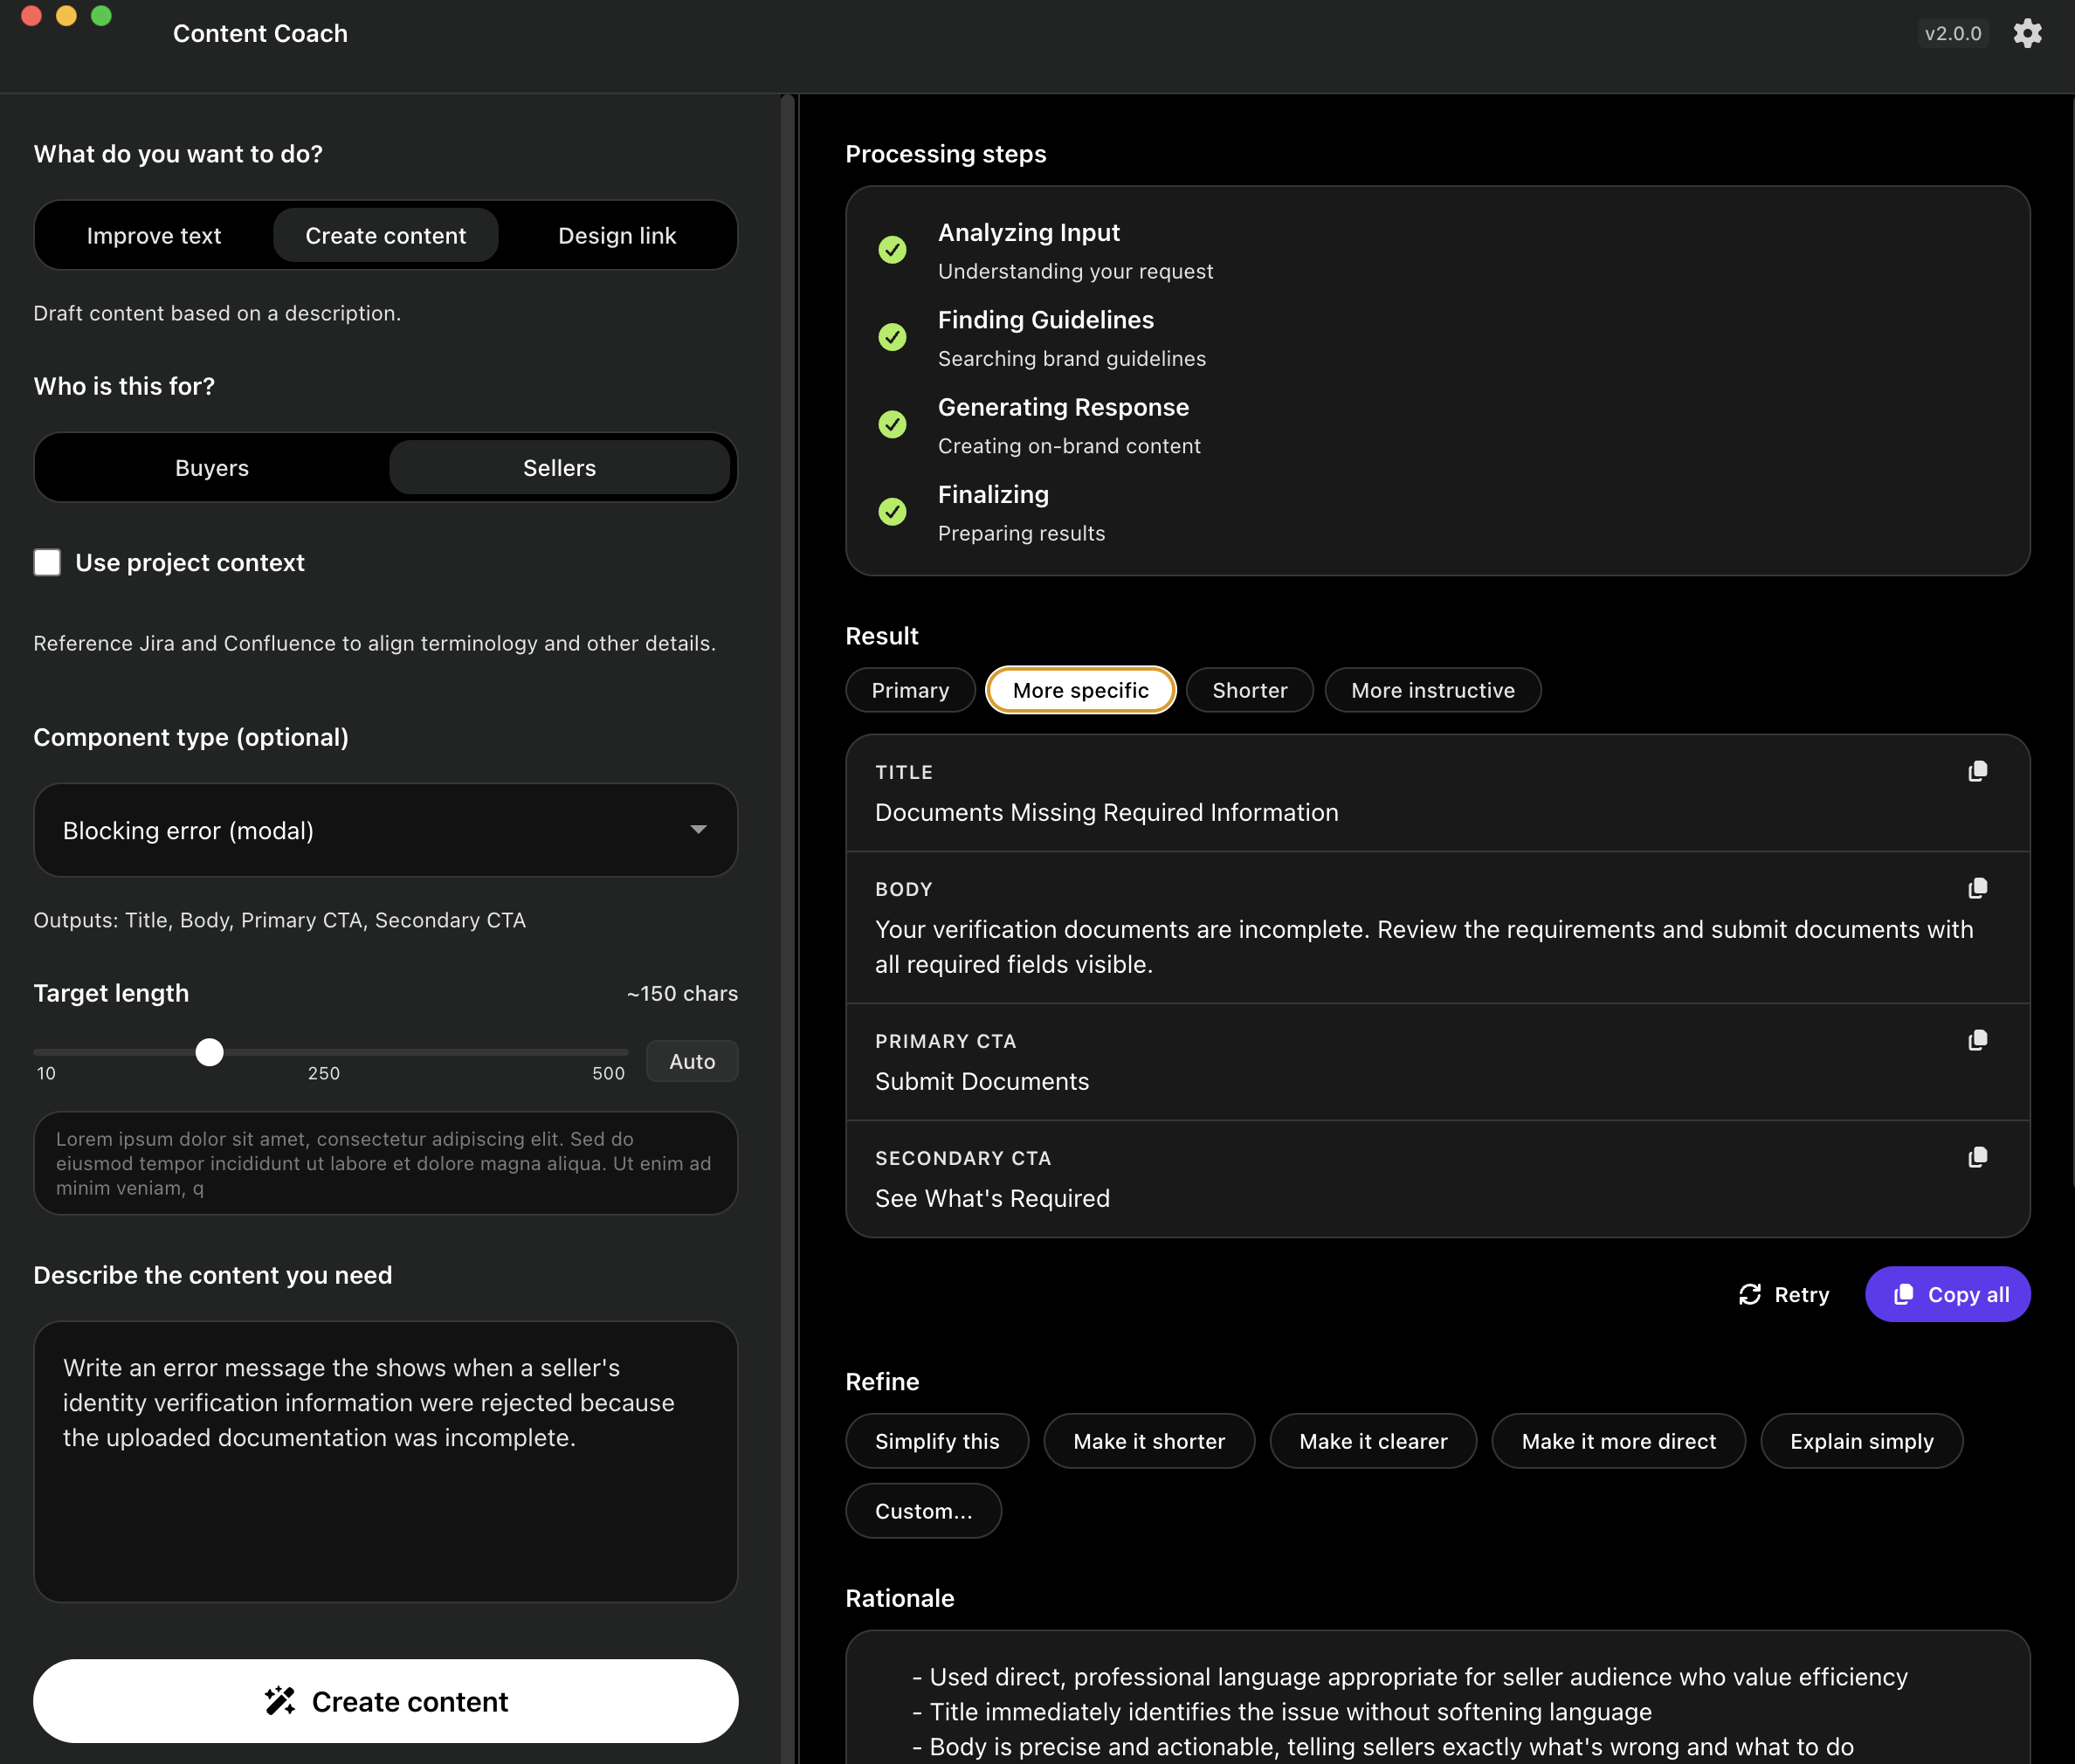Click the Copy all button
The image size is (2075, 1764).
point(1948,1295)
